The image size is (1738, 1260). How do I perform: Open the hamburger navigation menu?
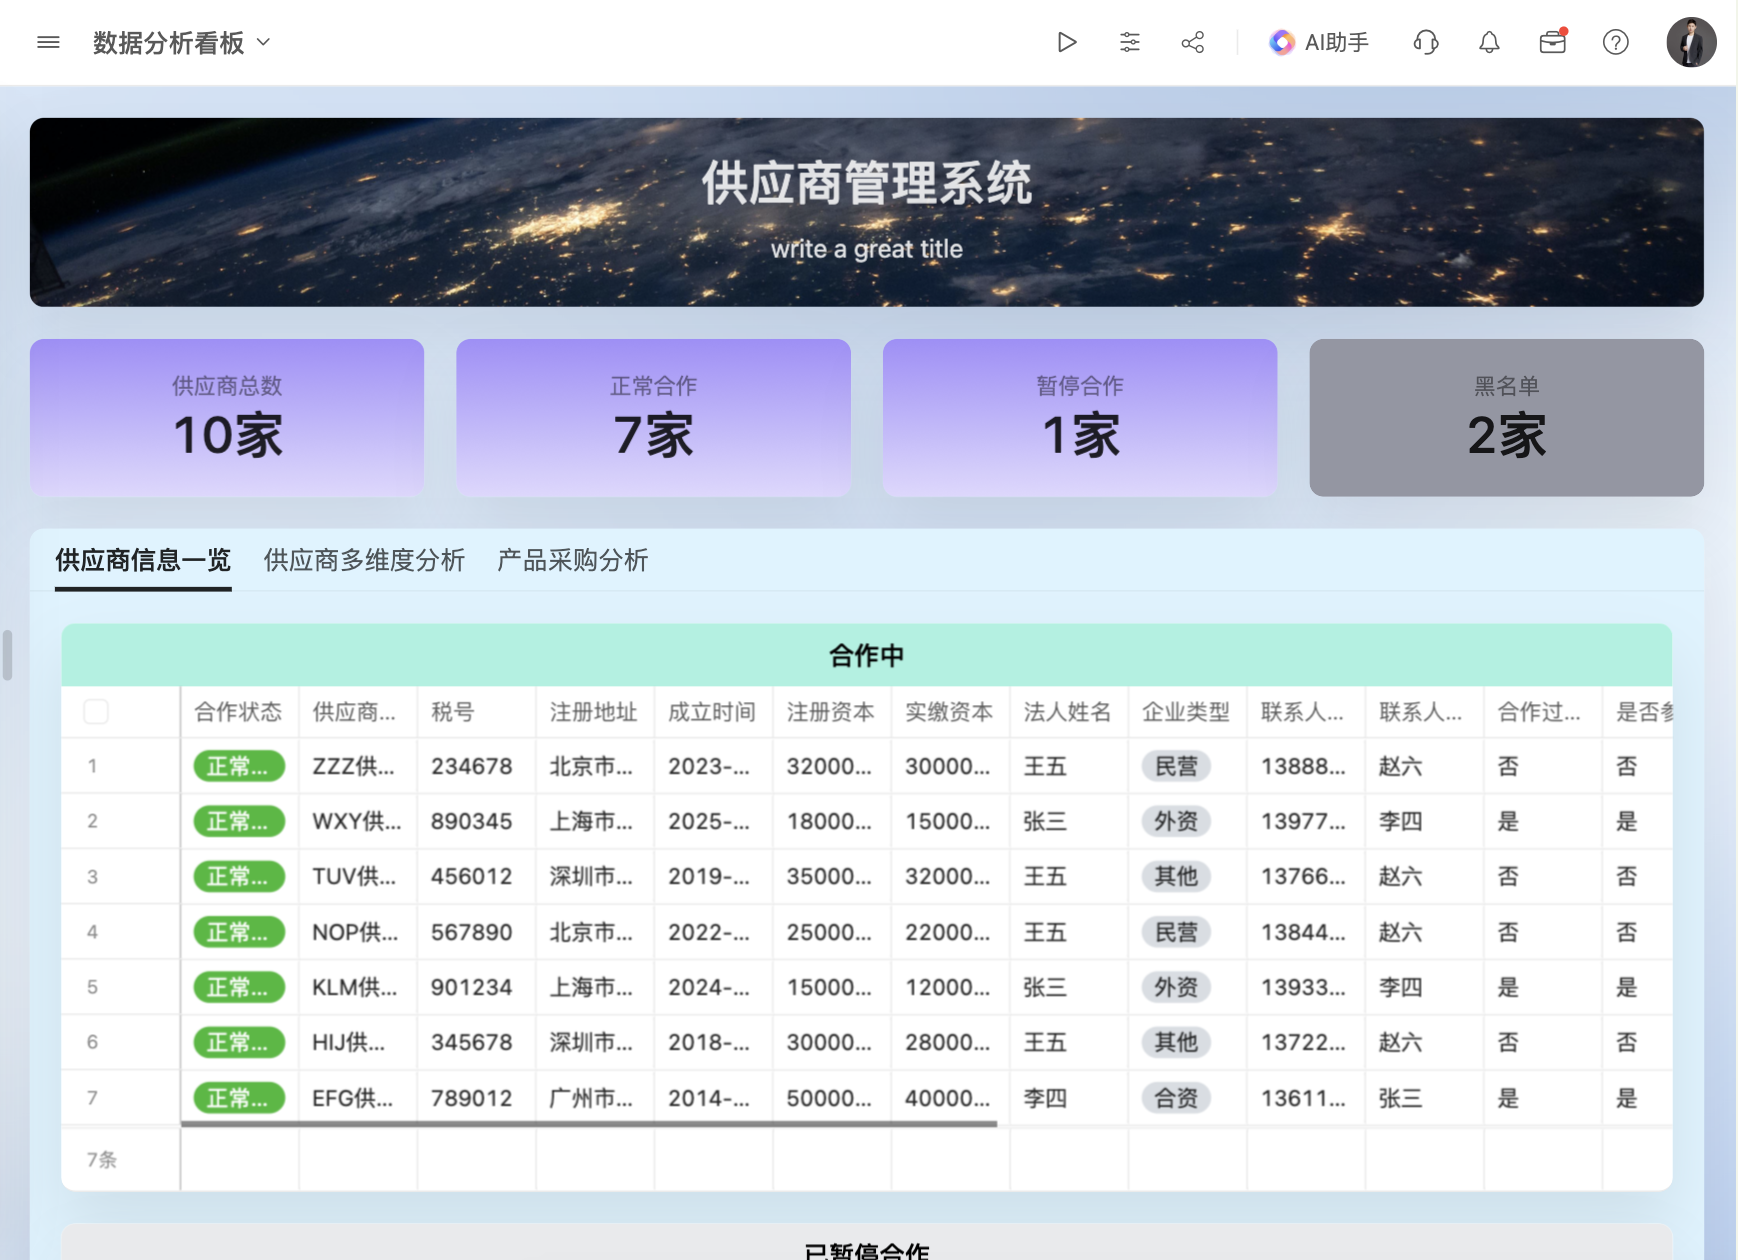tap(47, 42)
